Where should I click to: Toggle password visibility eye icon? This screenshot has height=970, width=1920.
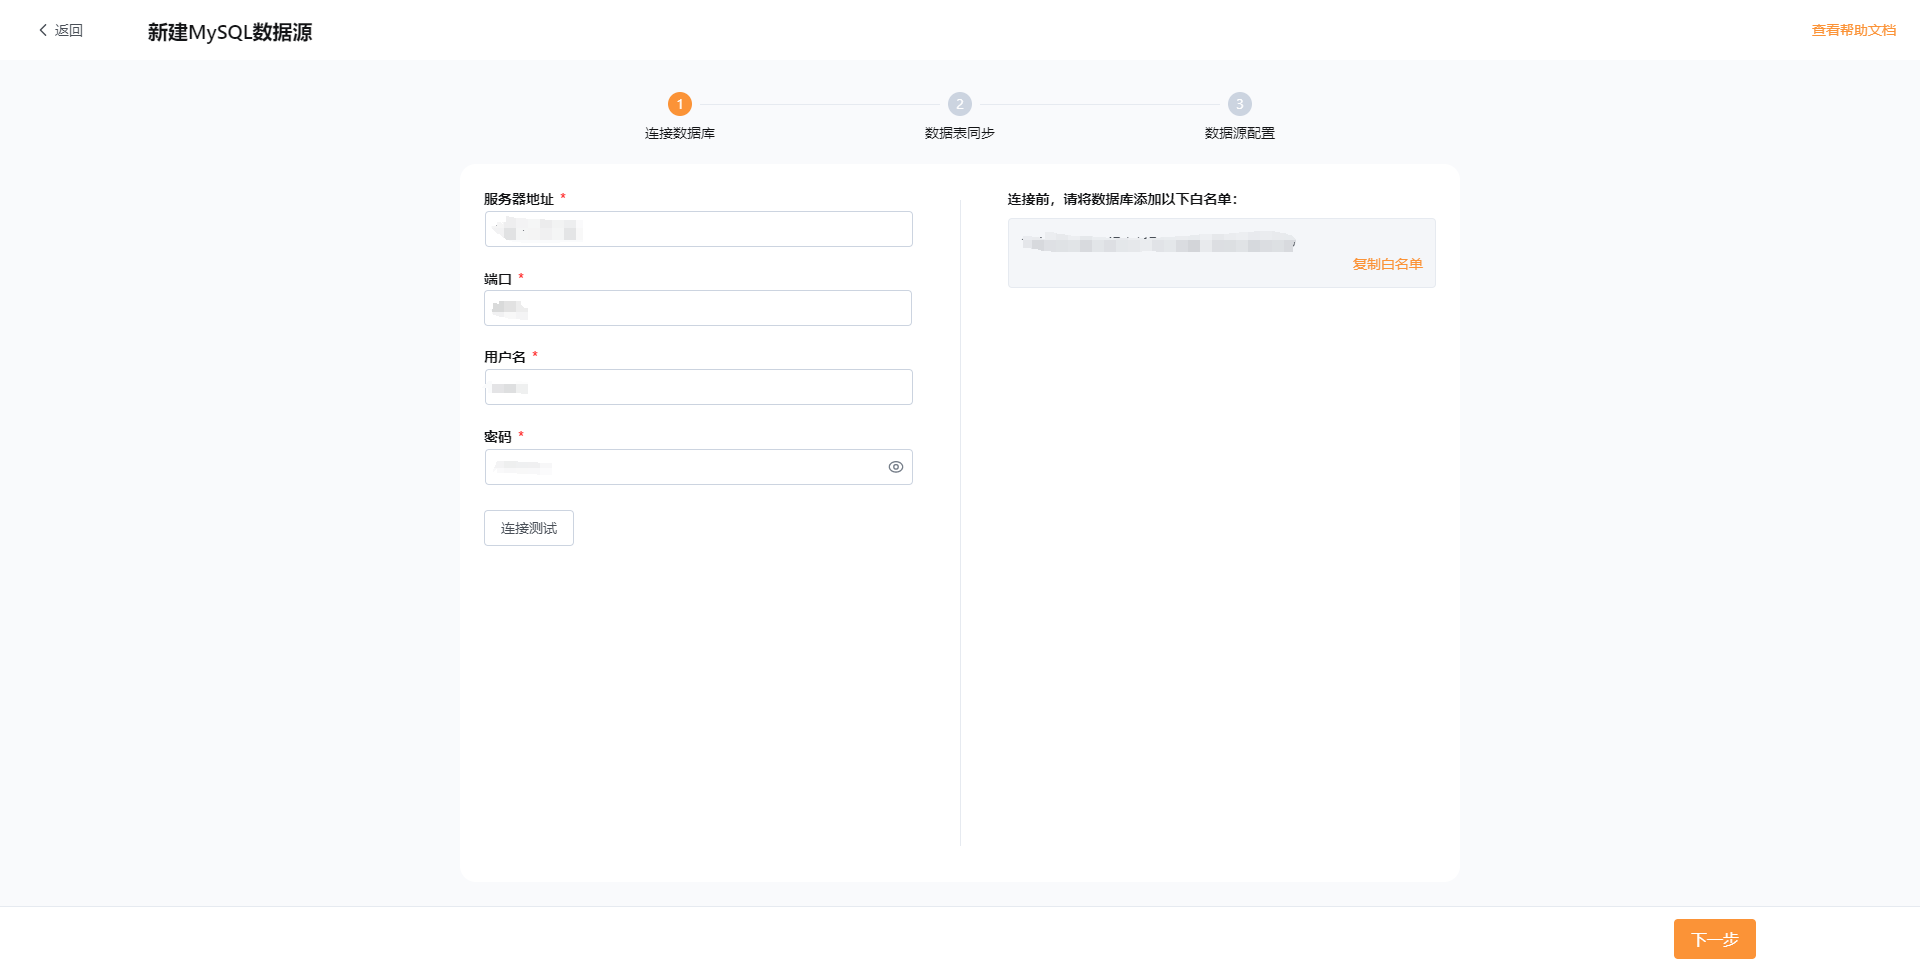pyautogui.click(x=896, y=467)
